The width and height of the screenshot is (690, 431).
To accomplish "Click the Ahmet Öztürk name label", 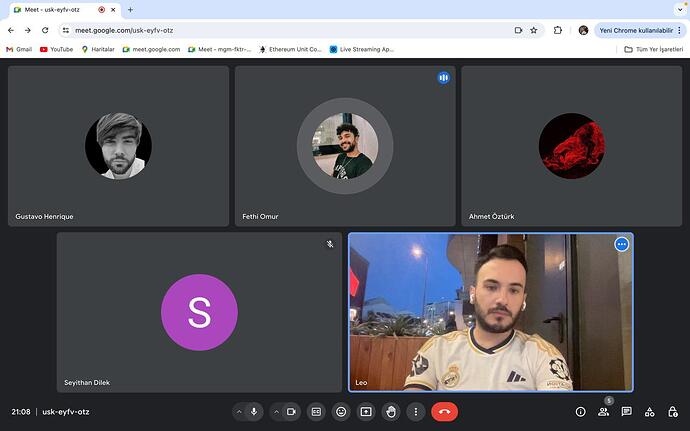I will coord(492,217).
